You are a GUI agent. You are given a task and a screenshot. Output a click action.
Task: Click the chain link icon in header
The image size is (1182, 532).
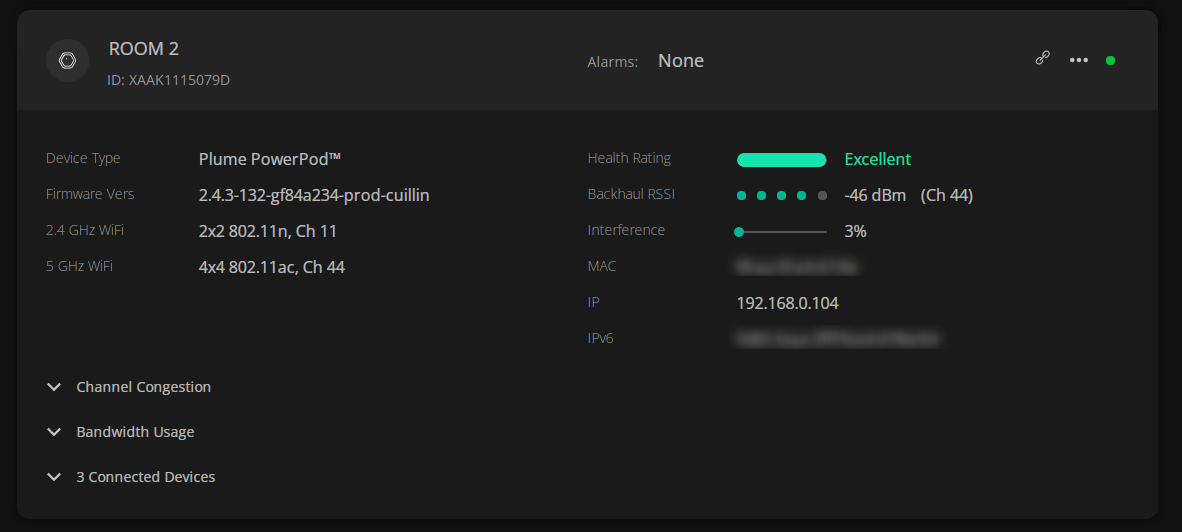[1042, 59]
